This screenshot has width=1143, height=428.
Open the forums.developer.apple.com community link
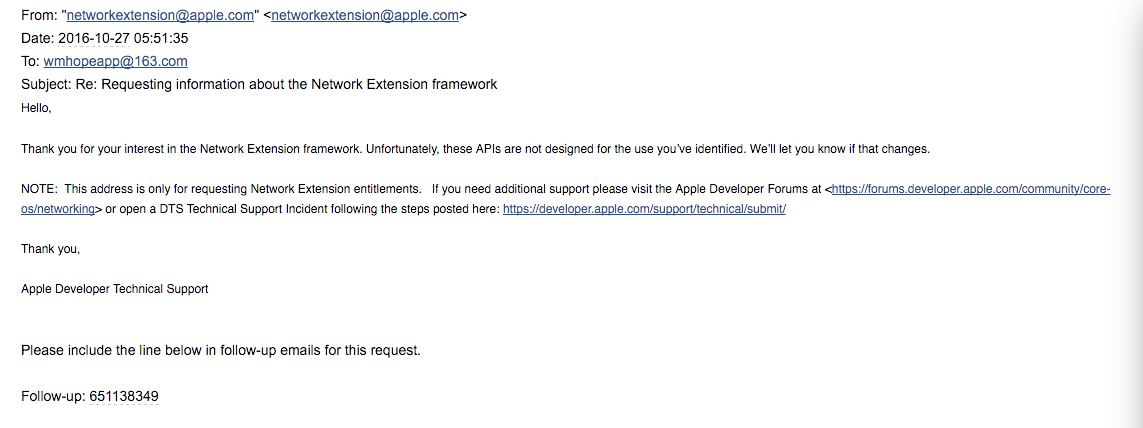click(x=971, y=189)
